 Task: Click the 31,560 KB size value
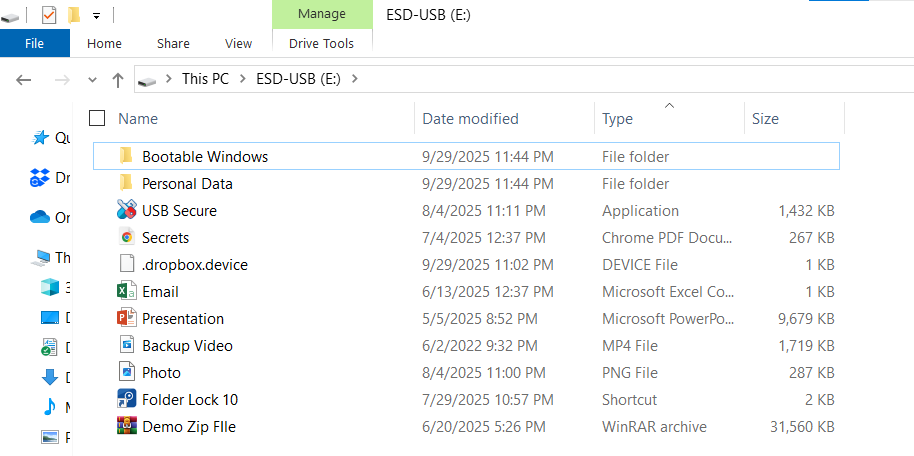click(802, 426)
